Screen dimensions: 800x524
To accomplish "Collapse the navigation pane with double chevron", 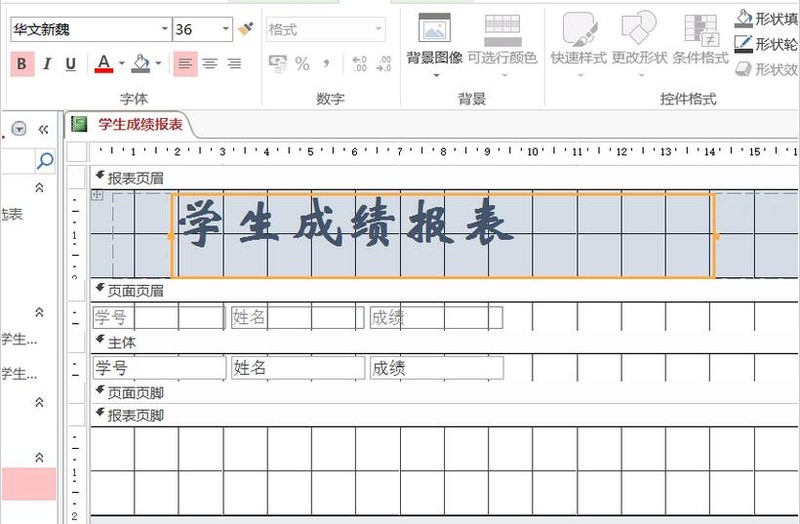I will 43,129.
